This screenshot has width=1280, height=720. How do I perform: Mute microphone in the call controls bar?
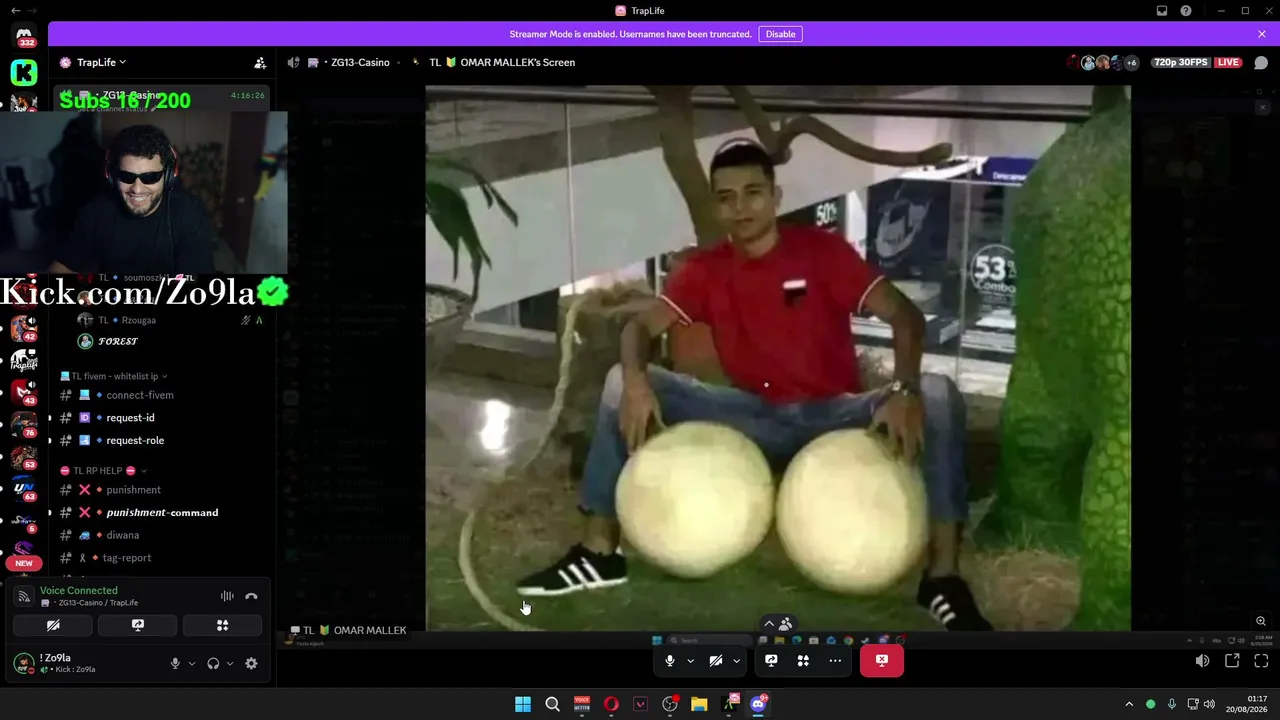[670, 661]
